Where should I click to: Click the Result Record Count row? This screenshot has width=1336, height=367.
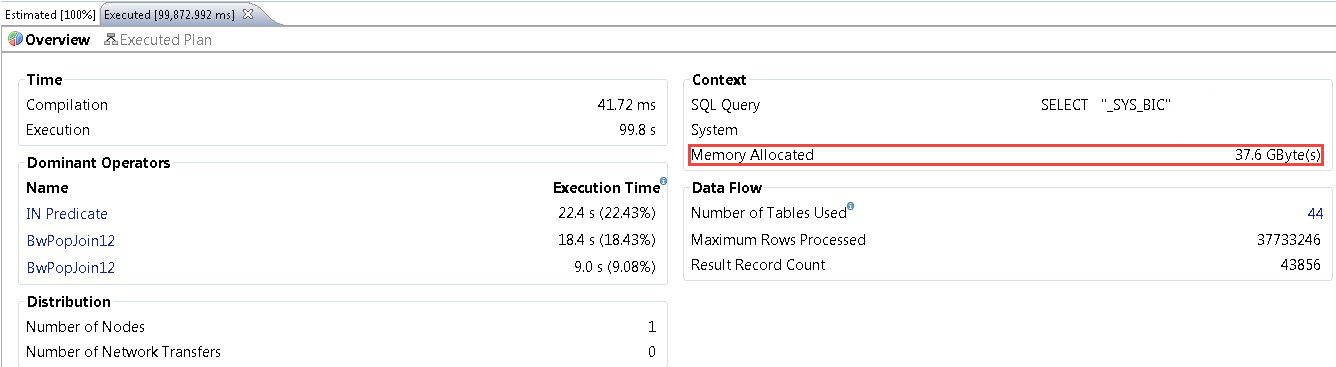coord(1006,265)
